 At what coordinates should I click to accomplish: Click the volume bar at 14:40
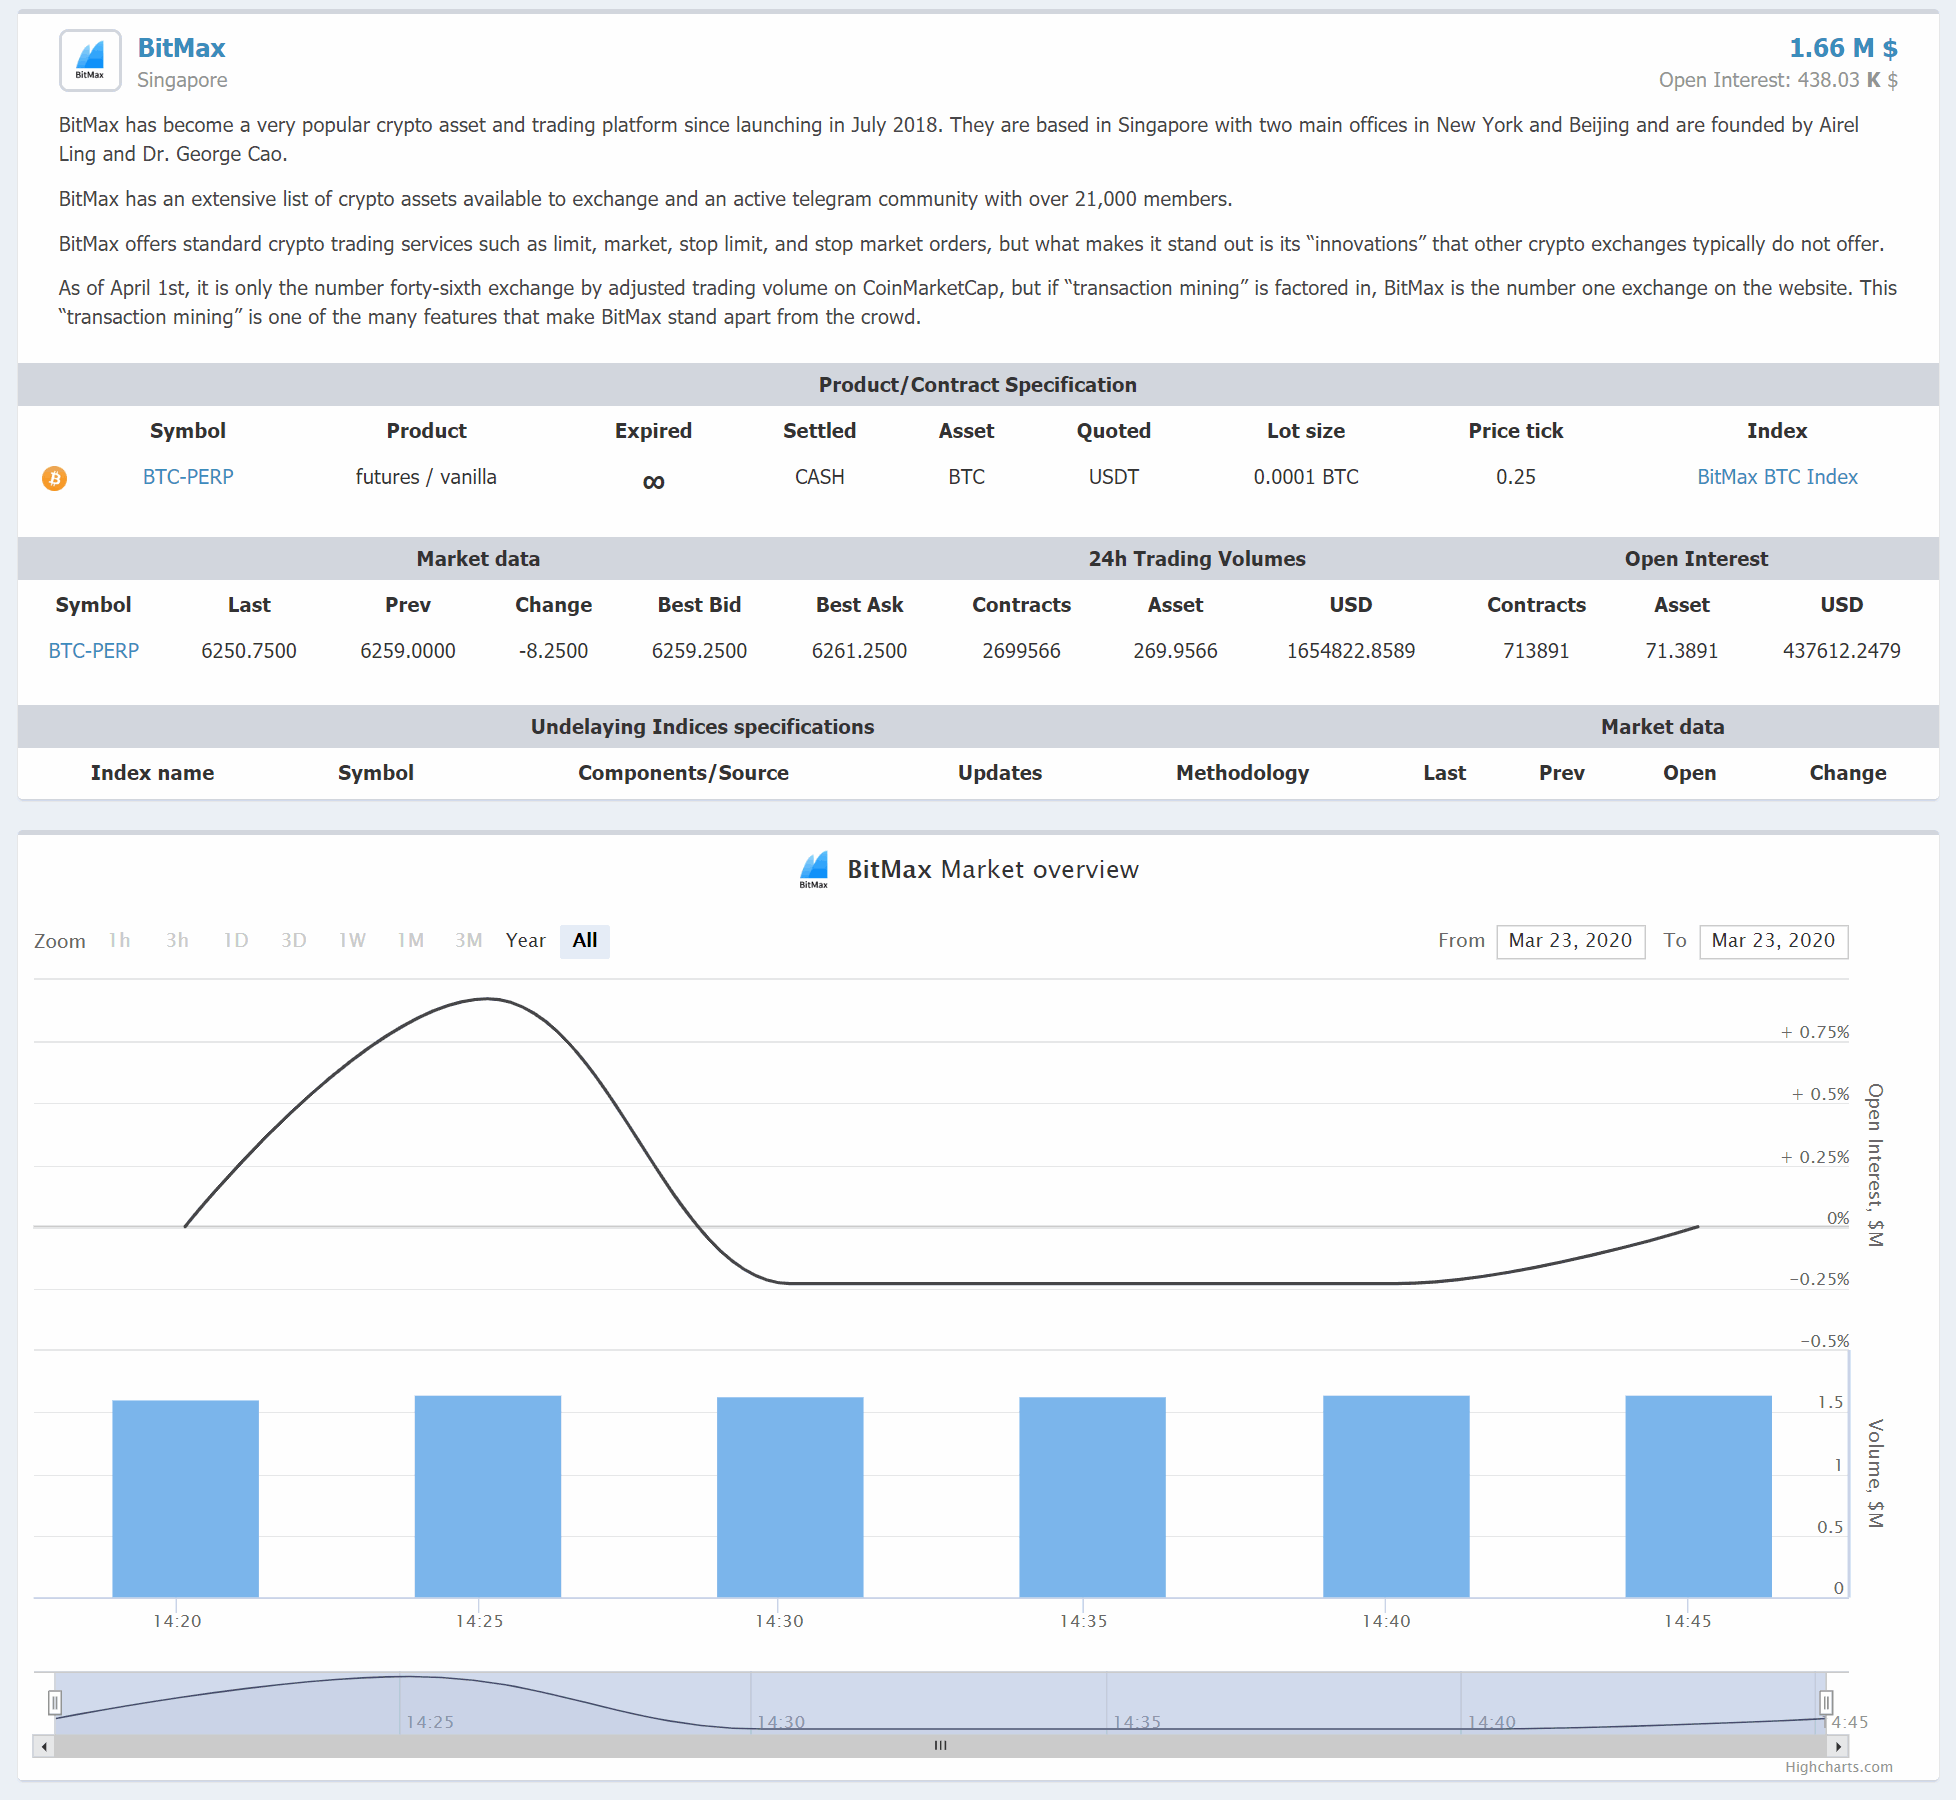tap(1396, 1496)
